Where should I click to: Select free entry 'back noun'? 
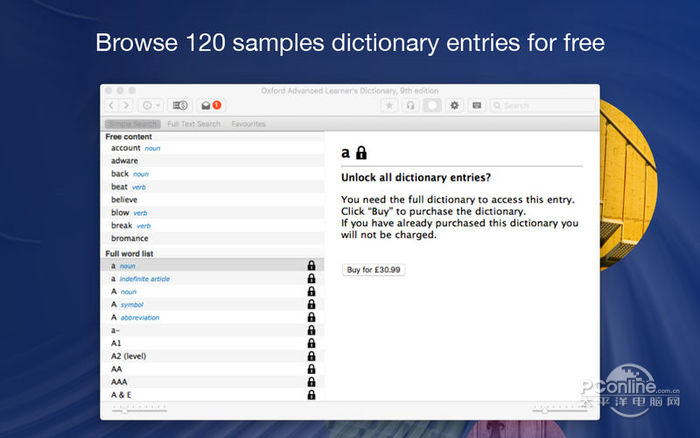[212, 174]
